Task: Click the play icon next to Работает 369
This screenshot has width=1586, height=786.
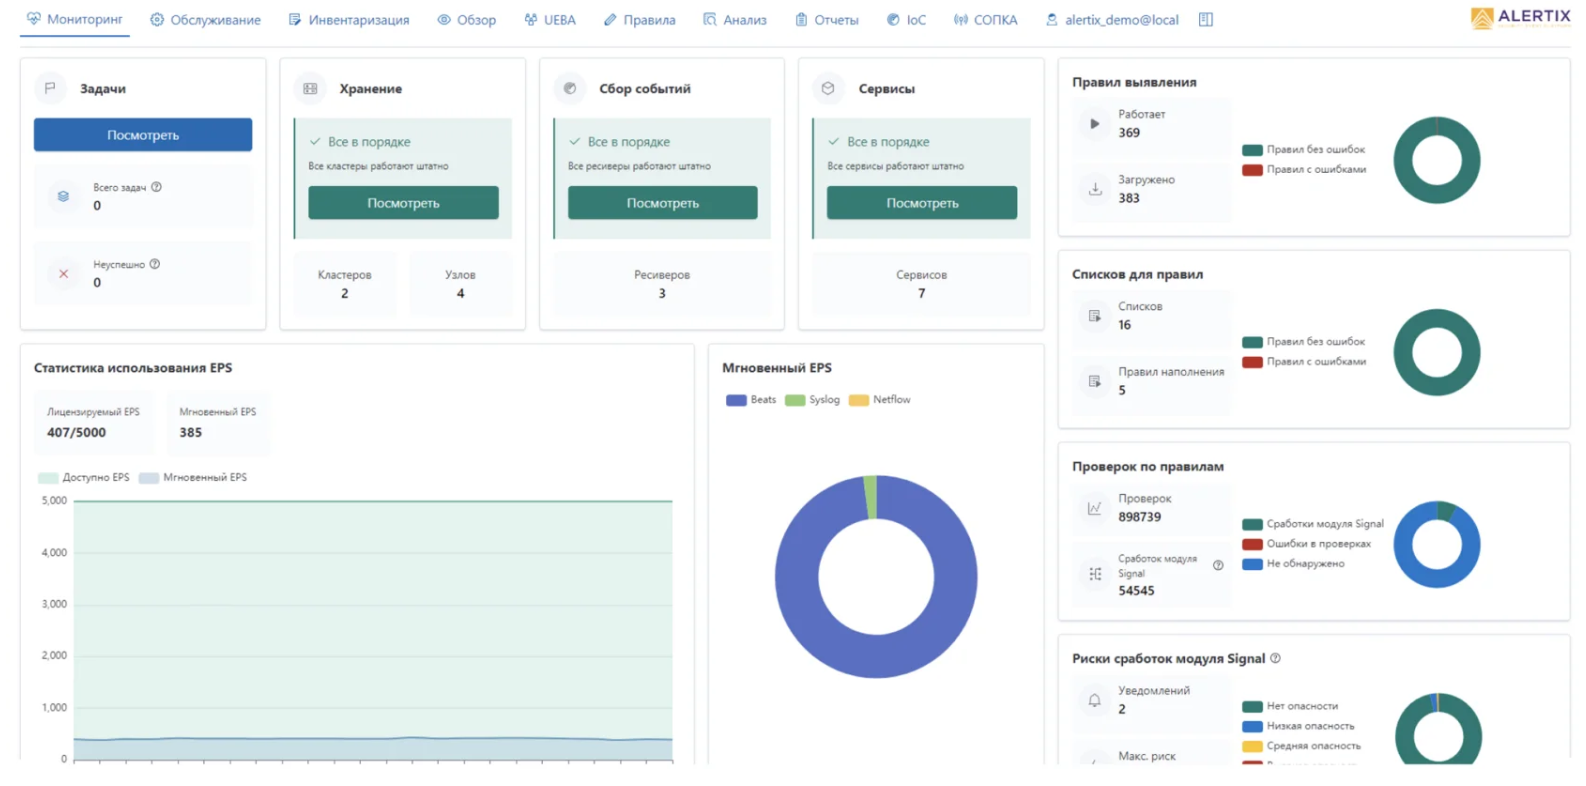Action: (1094, 124)
